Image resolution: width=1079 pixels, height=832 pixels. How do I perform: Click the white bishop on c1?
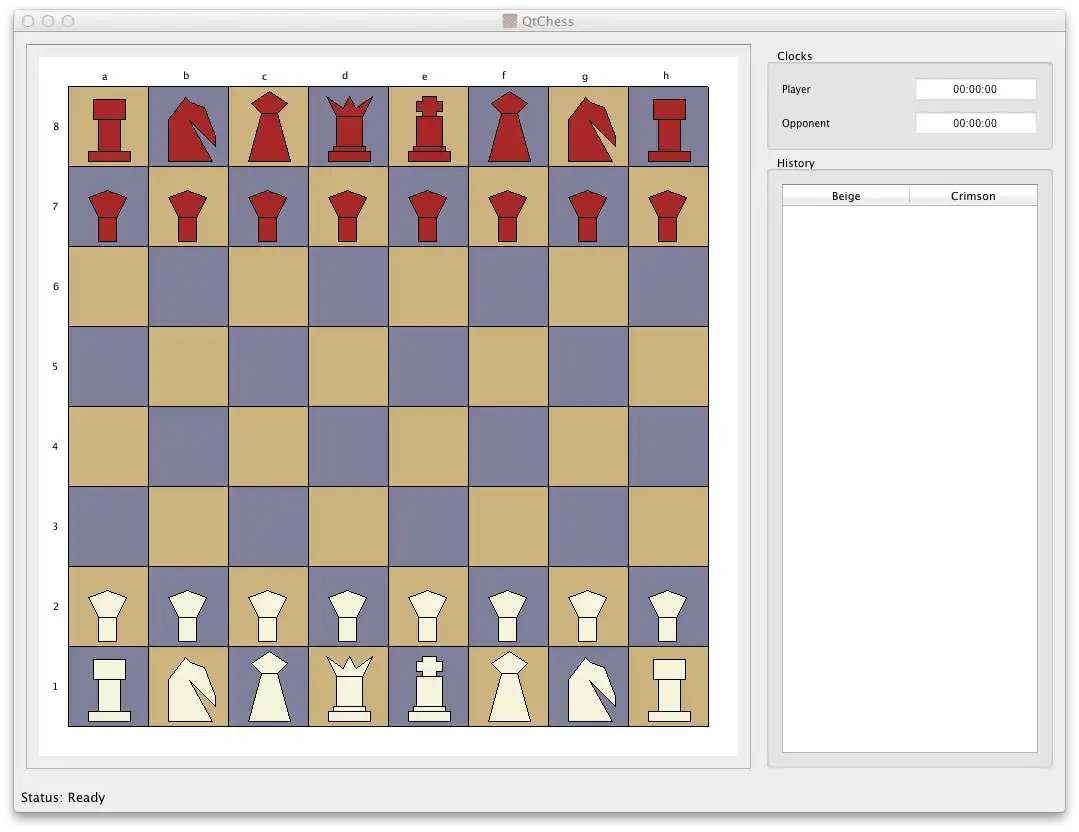(x=268, y=688)
